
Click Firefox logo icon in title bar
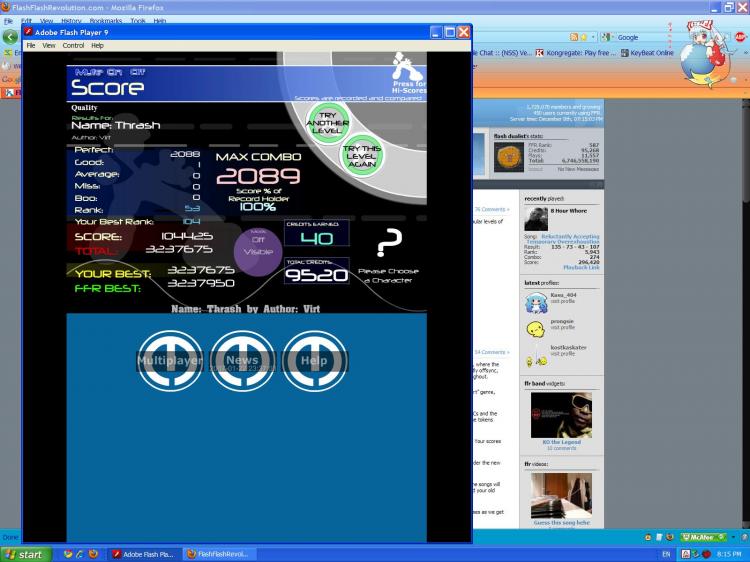point(5,7)
